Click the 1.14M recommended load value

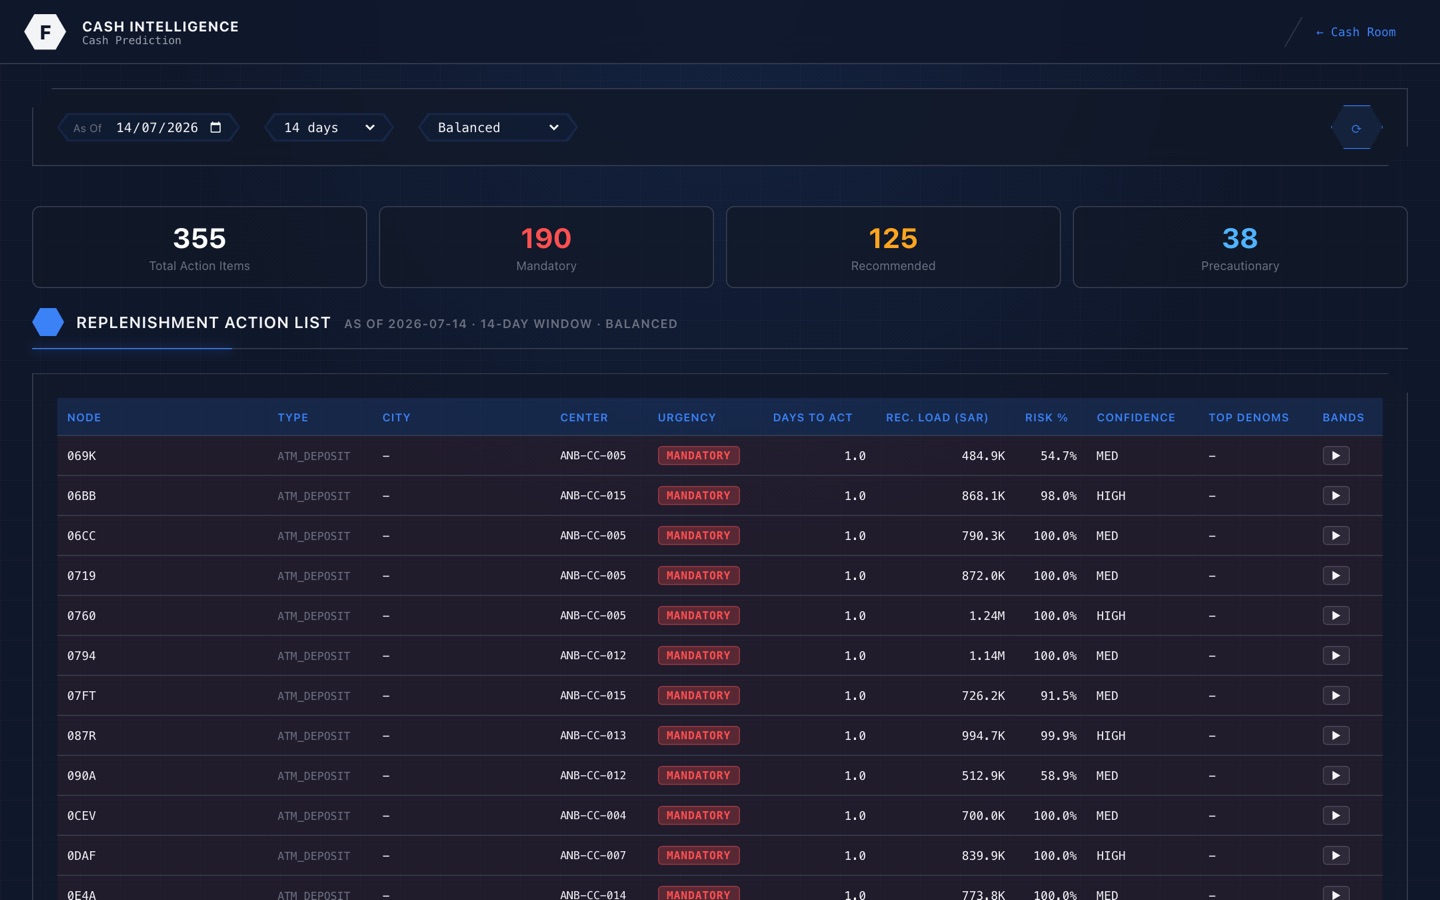pyautogui.click(x=987, y=656)
